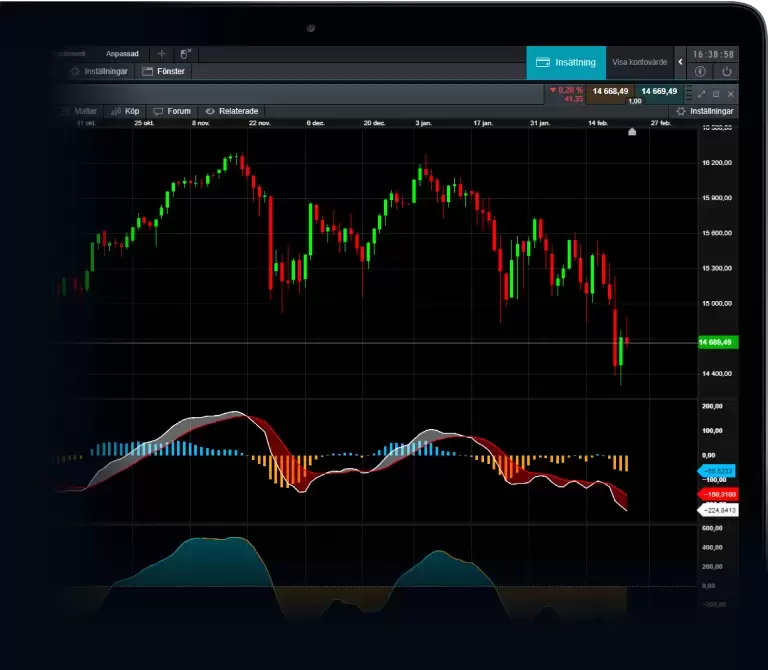Click the information circle icon
This screenshot has width=768, height=670.
click(700, 72)
